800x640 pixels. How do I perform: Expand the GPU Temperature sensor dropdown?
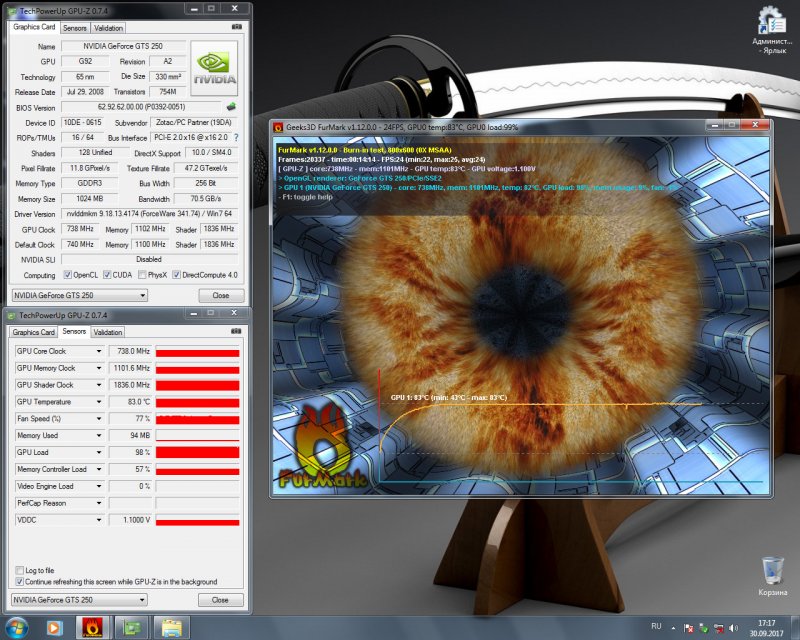point(98,401)
